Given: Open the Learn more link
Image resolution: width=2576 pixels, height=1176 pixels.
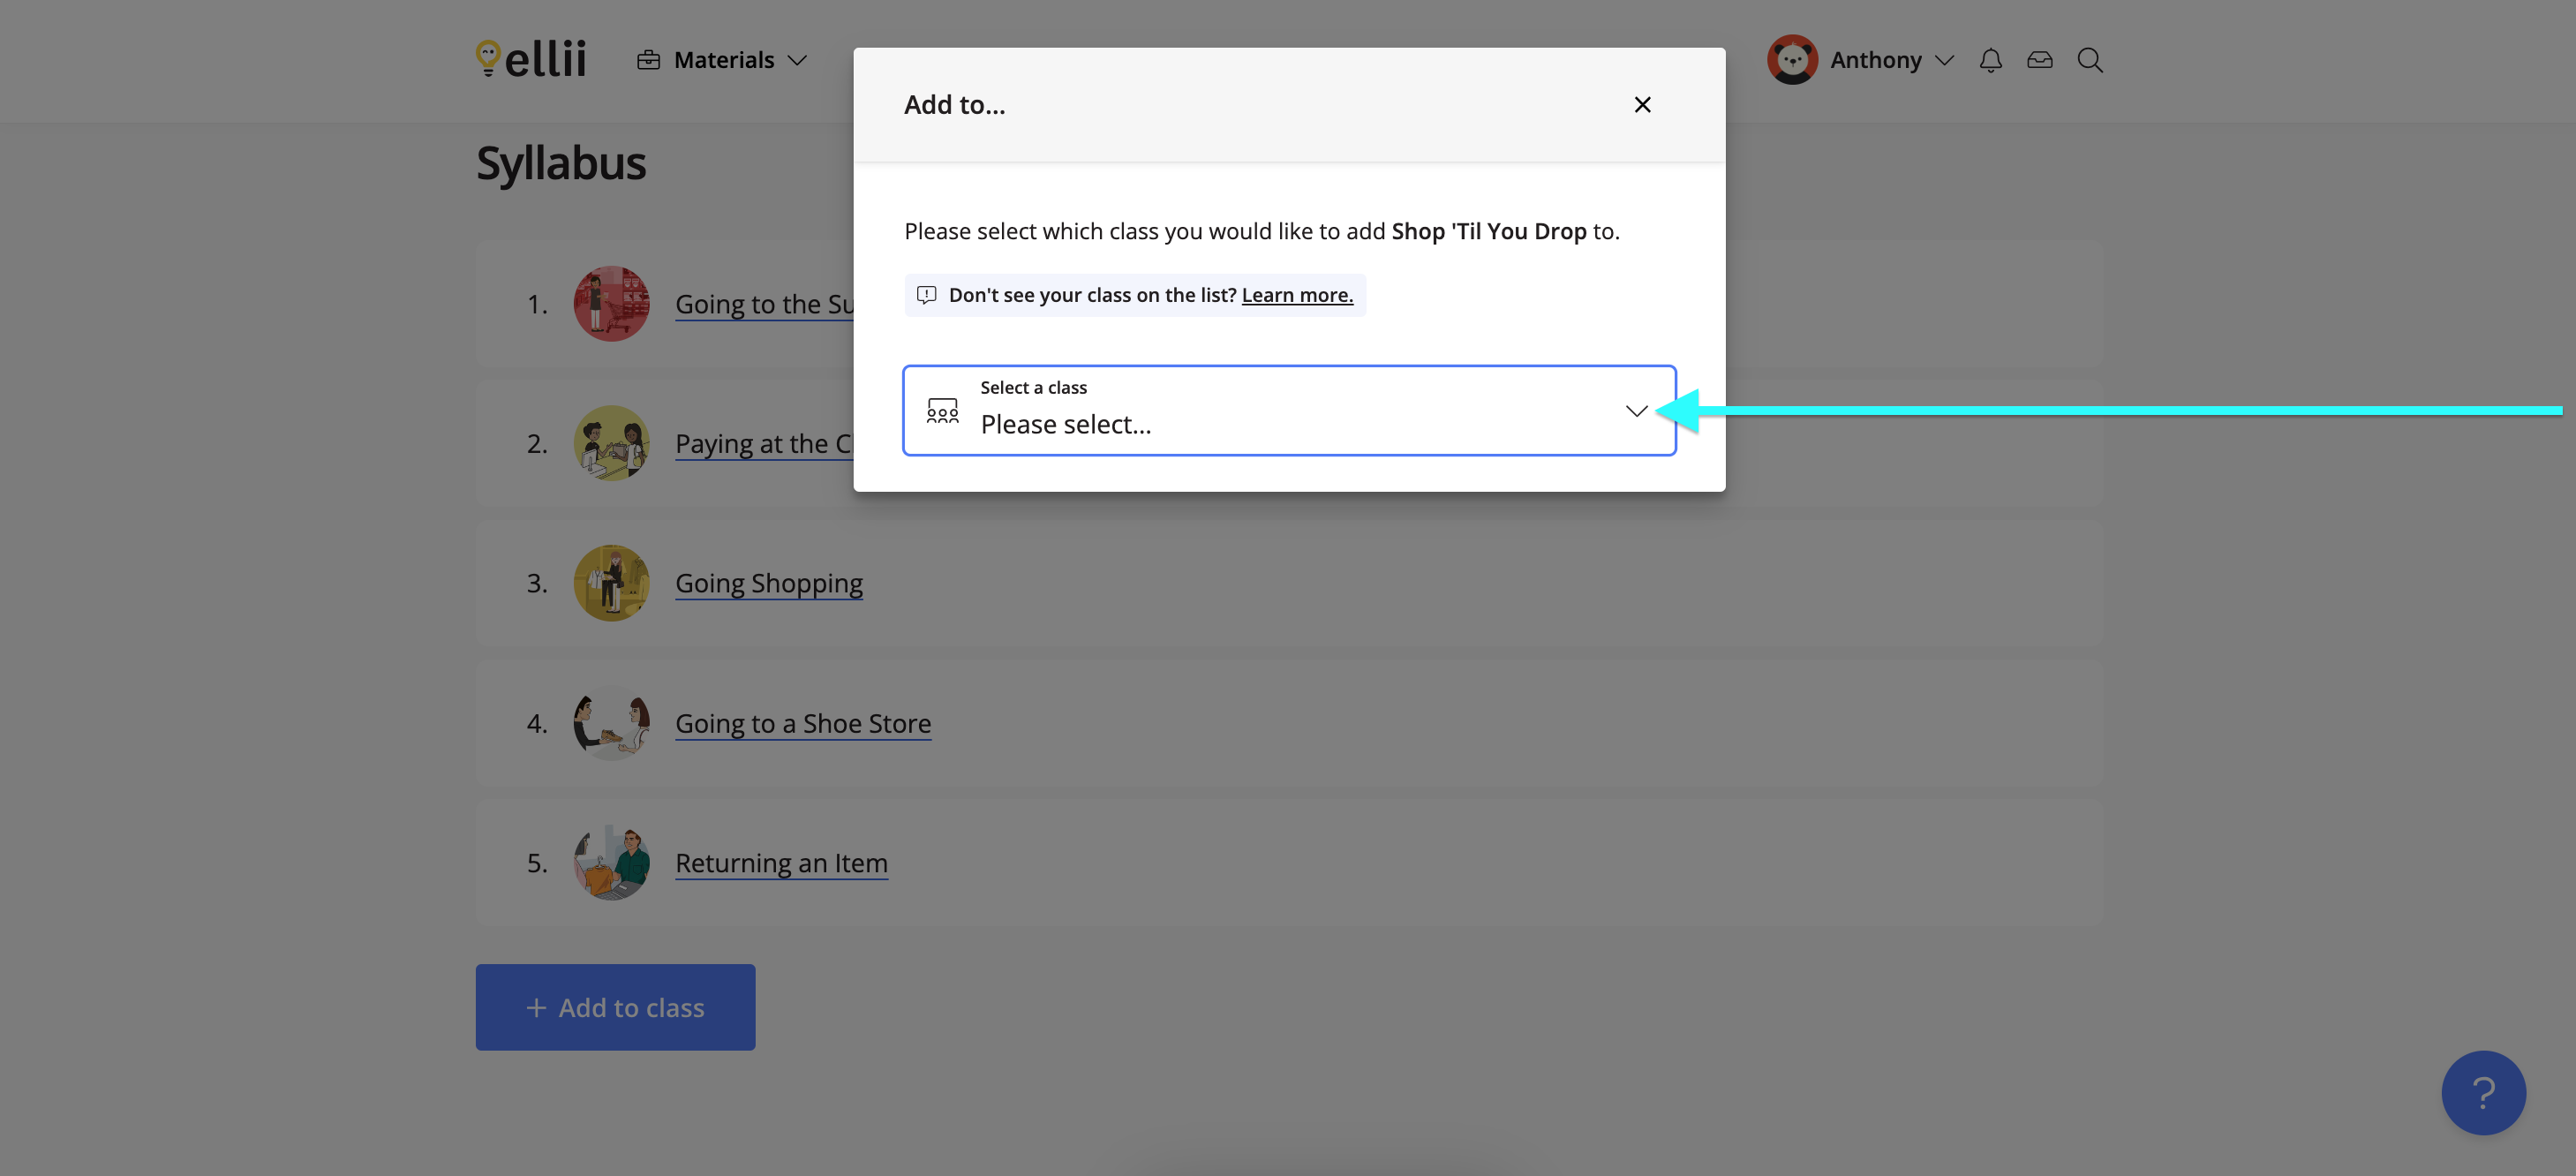Looking at the screenshot, I should coord(1297,295).
